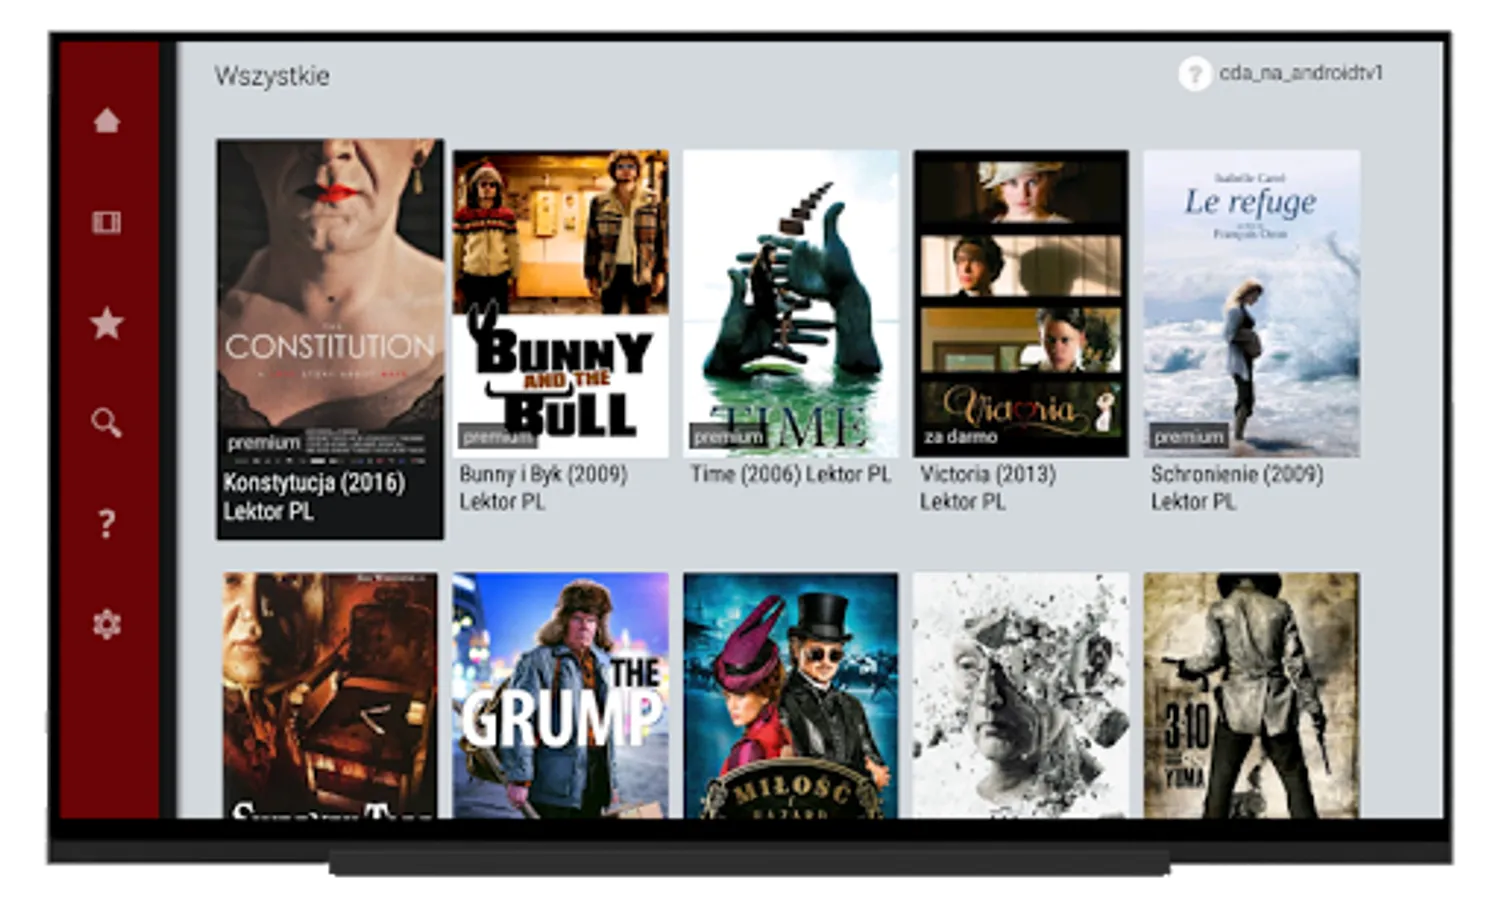The image size is (1501, 900).
Task: Click the za darmo badge on Victoria
Action: [x=960, y=436]
